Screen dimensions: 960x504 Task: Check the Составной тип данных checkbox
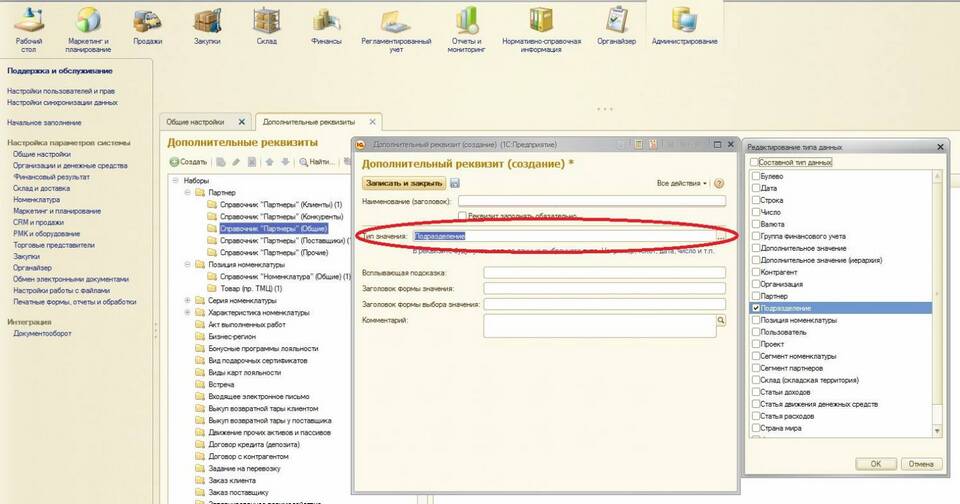(x=755, y=163)
